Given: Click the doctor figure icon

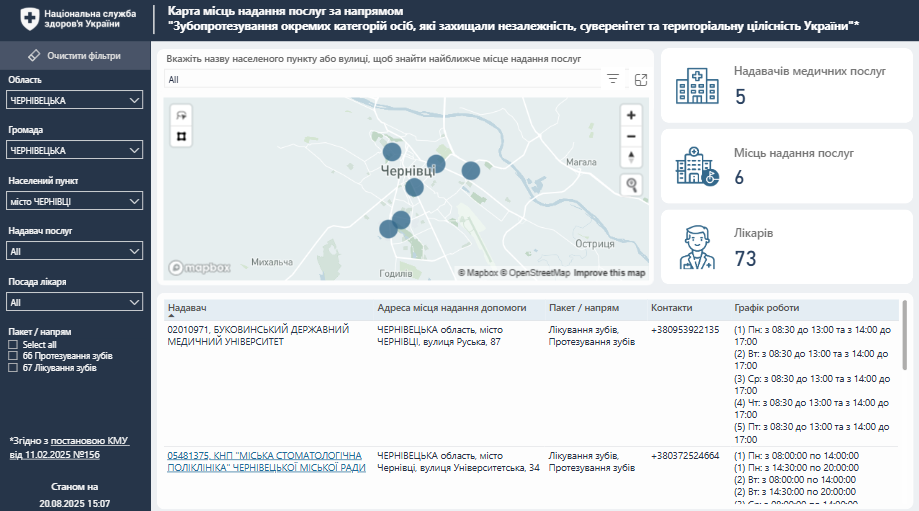Looking at the screenshot, I should pyautogui.click(x=697, y=247).
